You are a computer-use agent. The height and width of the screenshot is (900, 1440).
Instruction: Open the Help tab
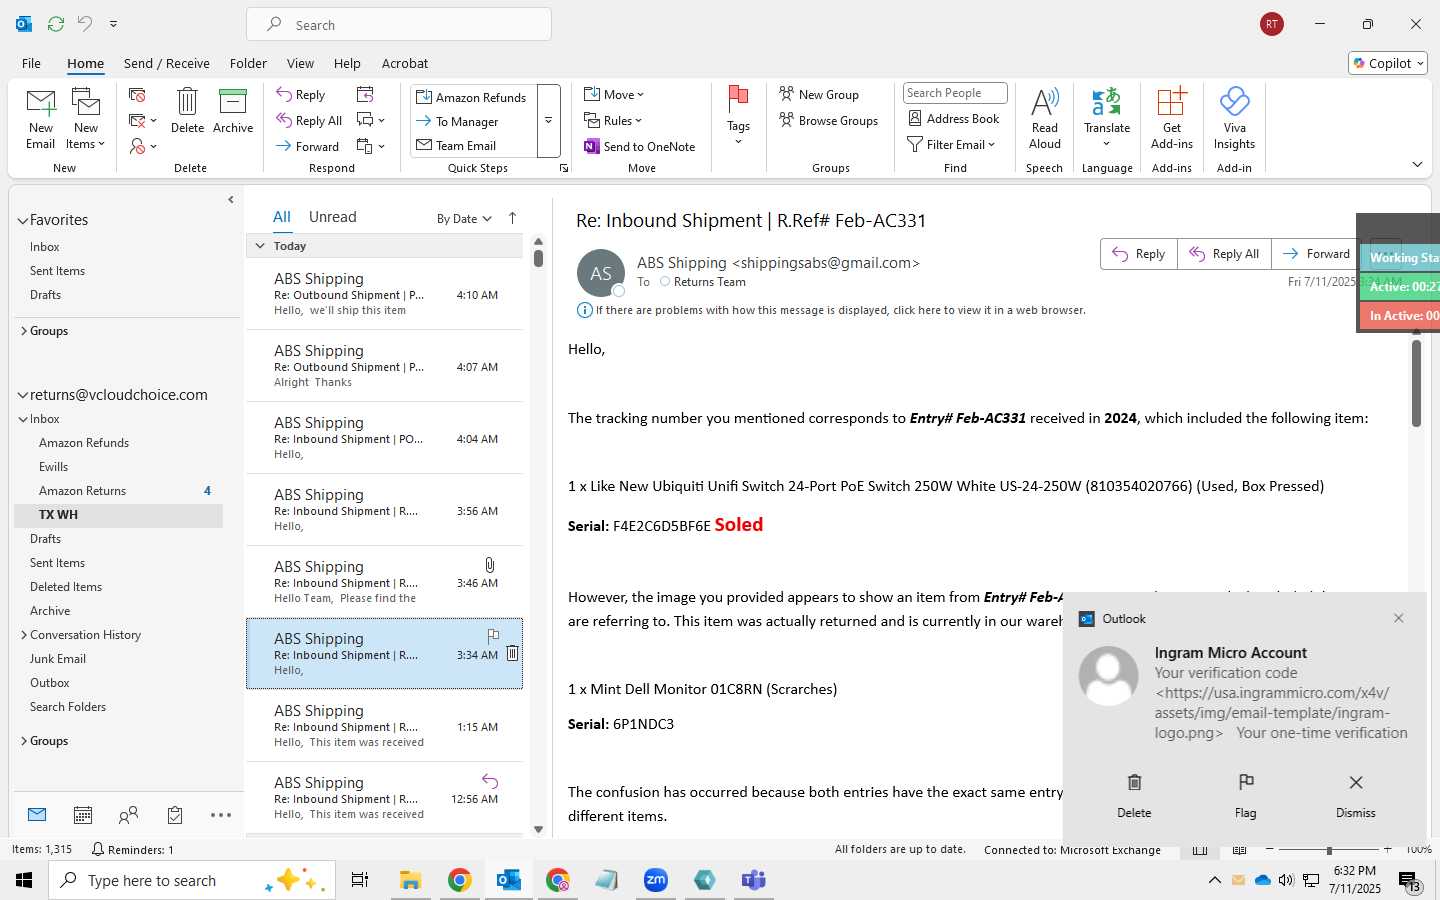[x=347, y=63]
